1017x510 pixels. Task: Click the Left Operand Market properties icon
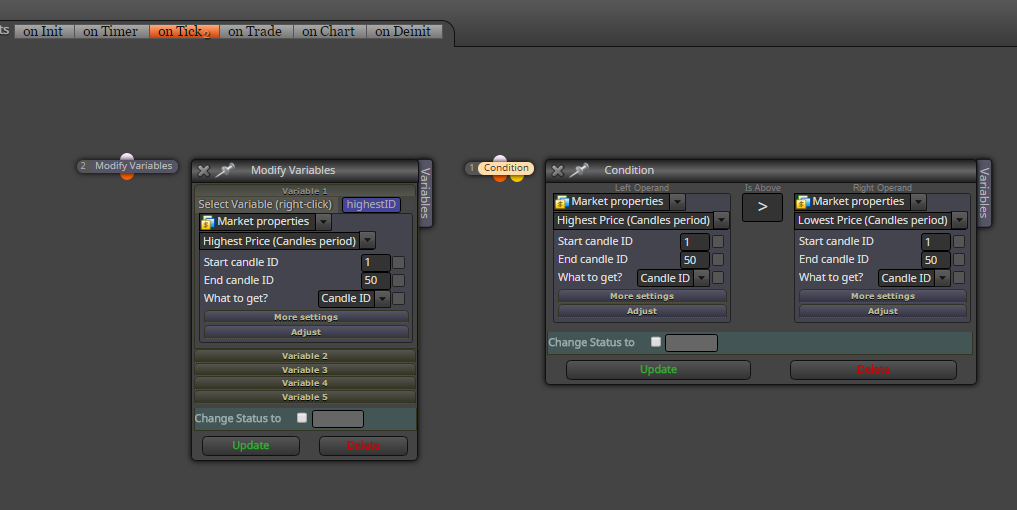[562, 202]
